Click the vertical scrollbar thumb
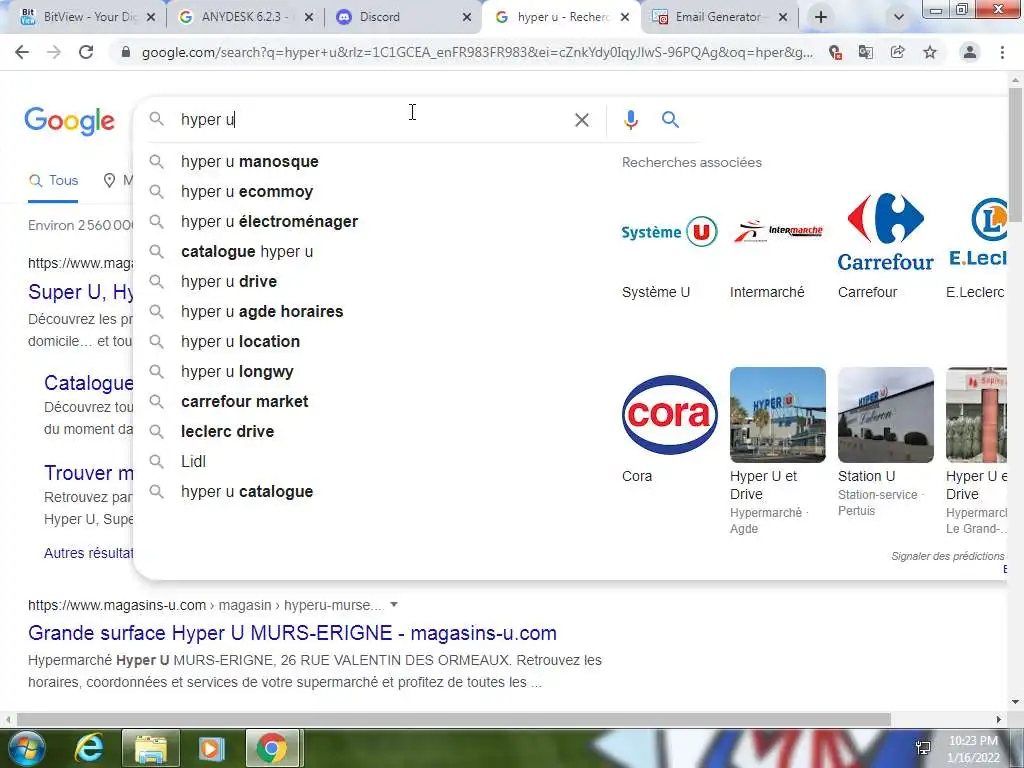The height and width of the screenshot is (768, 1024). click(1015, 153)
